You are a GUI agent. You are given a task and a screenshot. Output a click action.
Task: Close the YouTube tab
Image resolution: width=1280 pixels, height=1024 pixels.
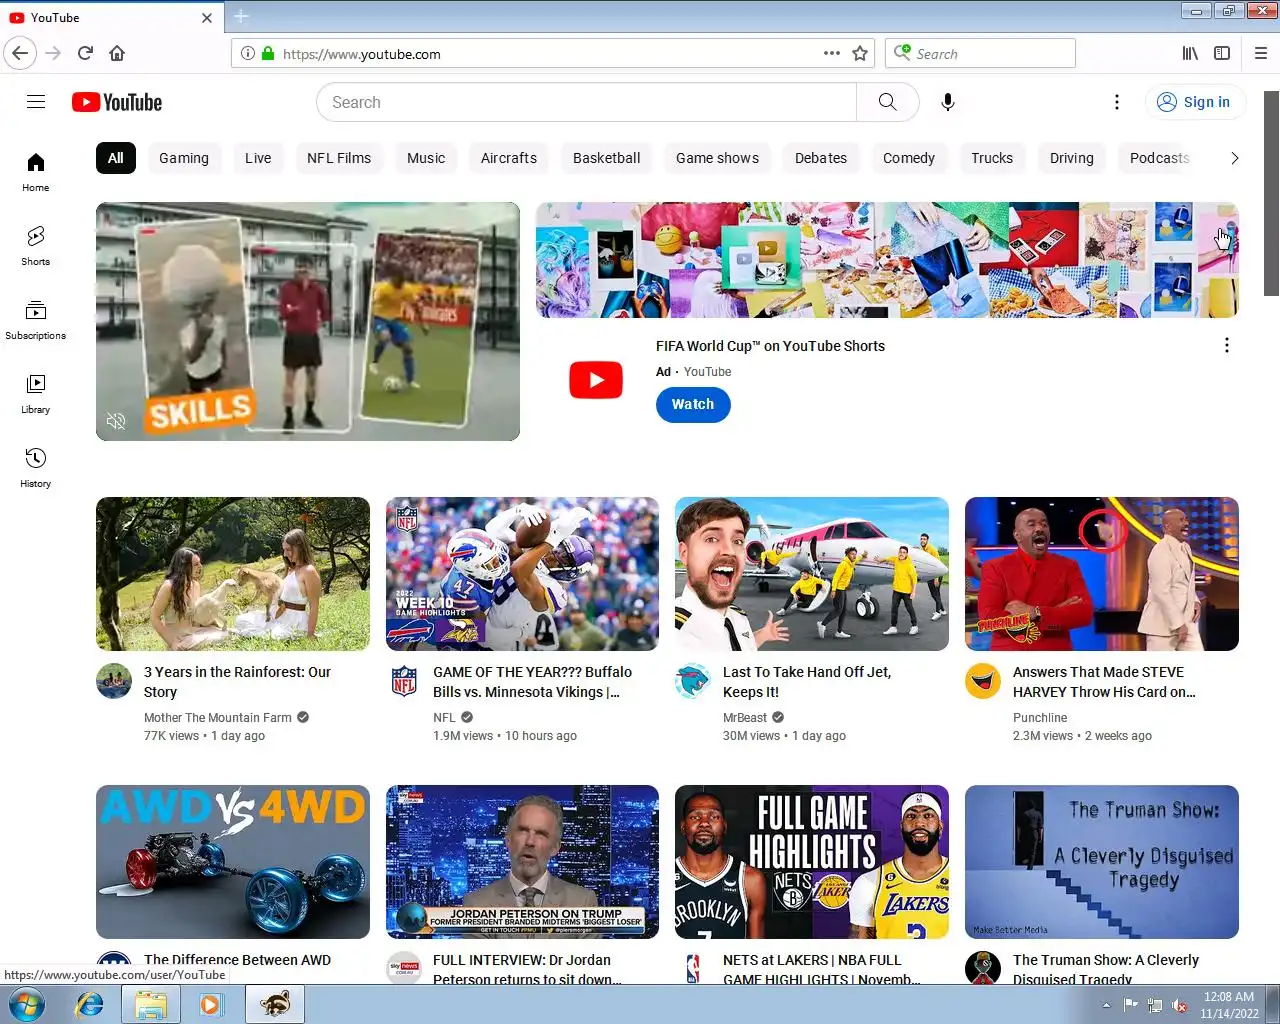click(x=207, y=18)
